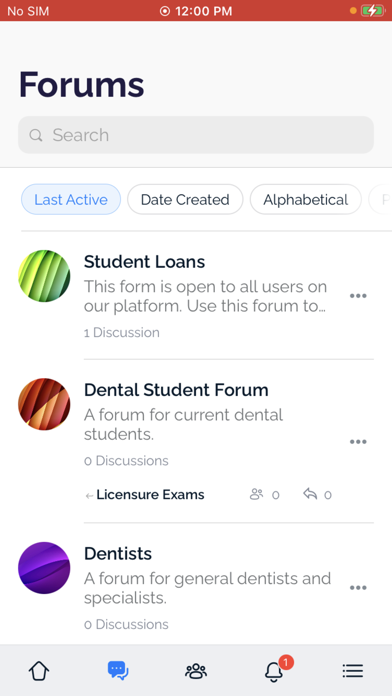Open options menu for Student Loans

pos(358,296)
